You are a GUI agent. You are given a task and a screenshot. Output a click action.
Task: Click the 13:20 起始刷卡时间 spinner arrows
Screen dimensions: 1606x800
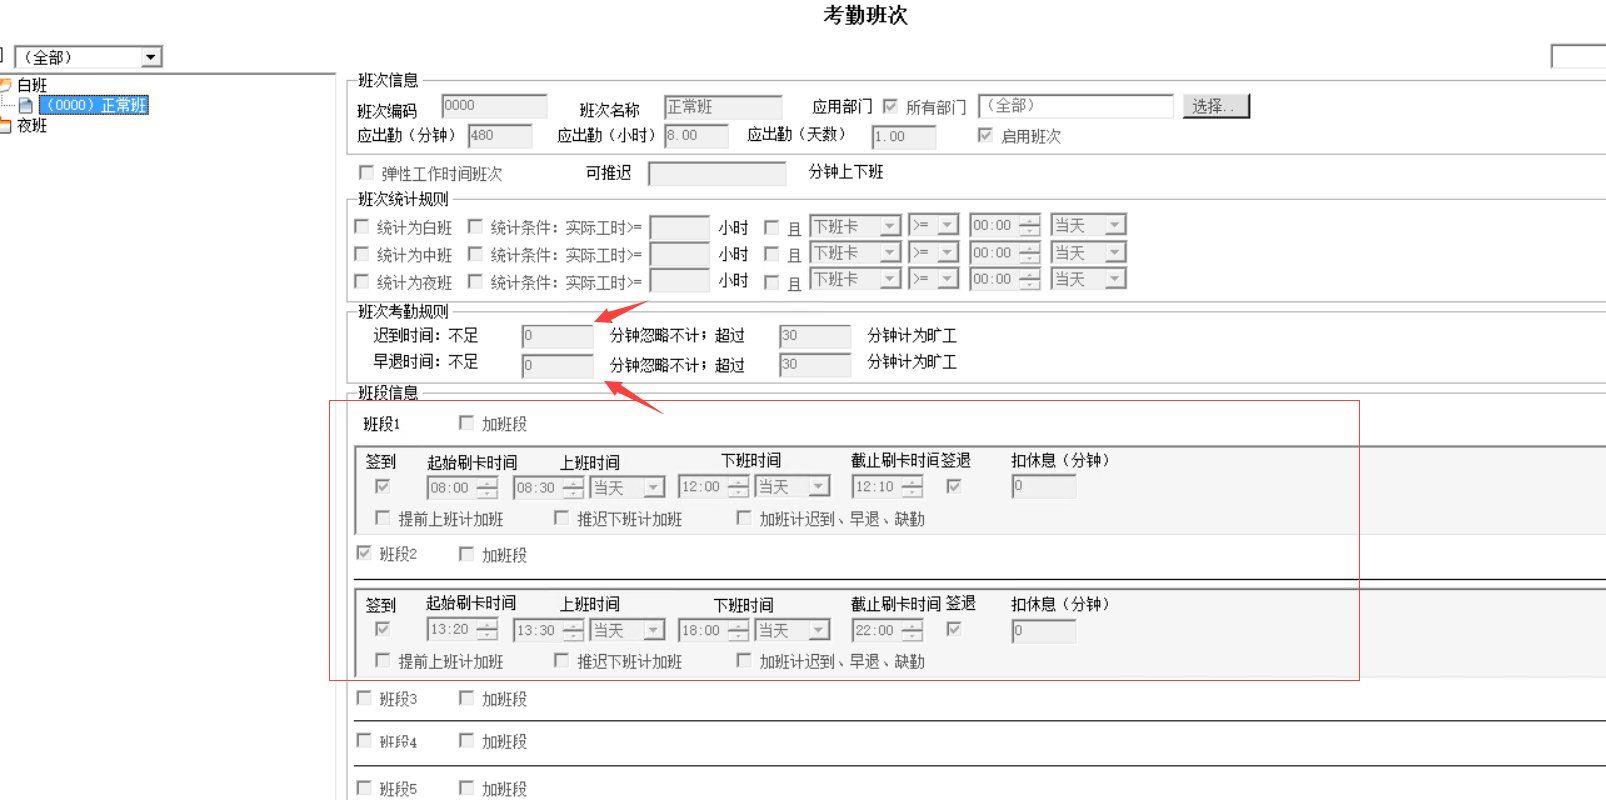[x=487, y=631]
